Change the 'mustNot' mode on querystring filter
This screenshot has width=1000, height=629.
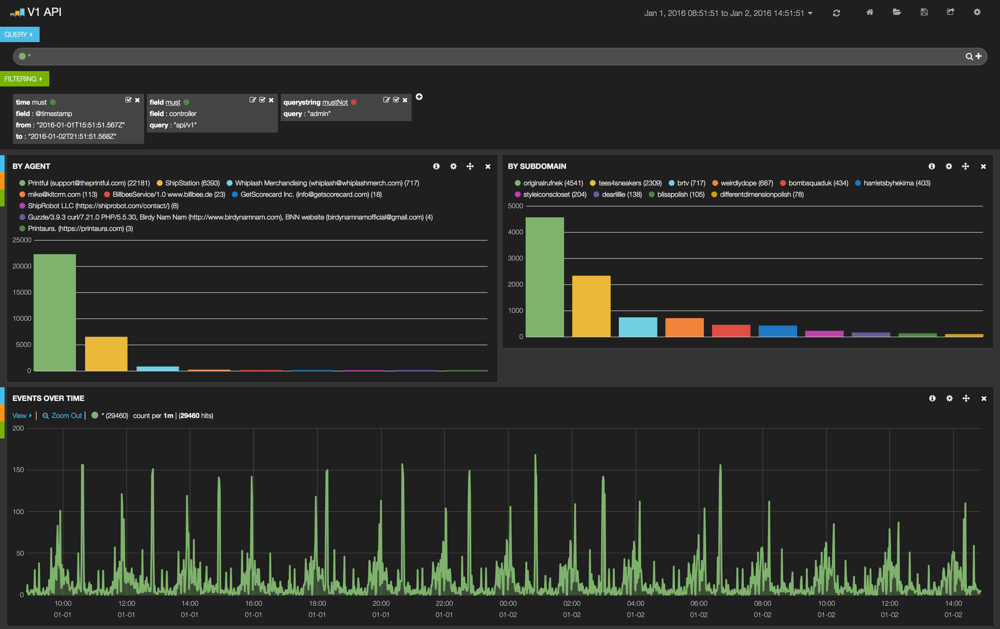point(335,103)
